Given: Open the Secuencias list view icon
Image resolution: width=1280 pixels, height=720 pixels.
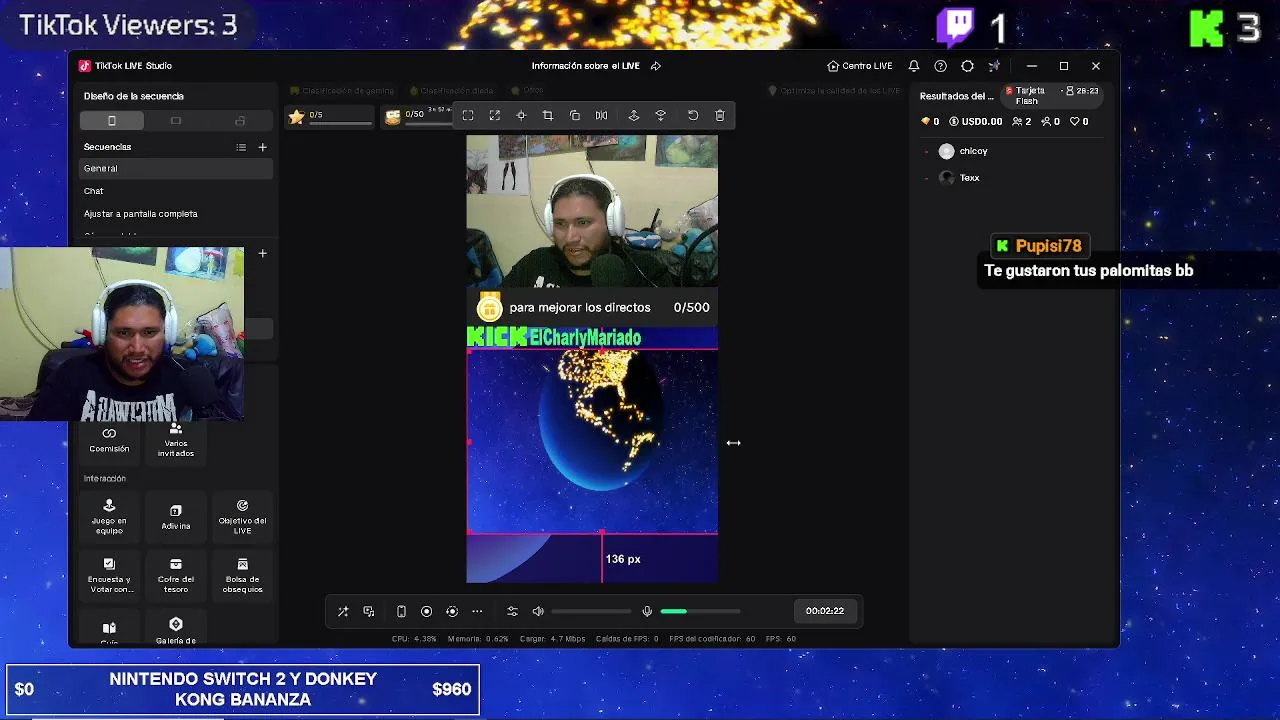Looking at the screenshot, I should pos(241,147).
